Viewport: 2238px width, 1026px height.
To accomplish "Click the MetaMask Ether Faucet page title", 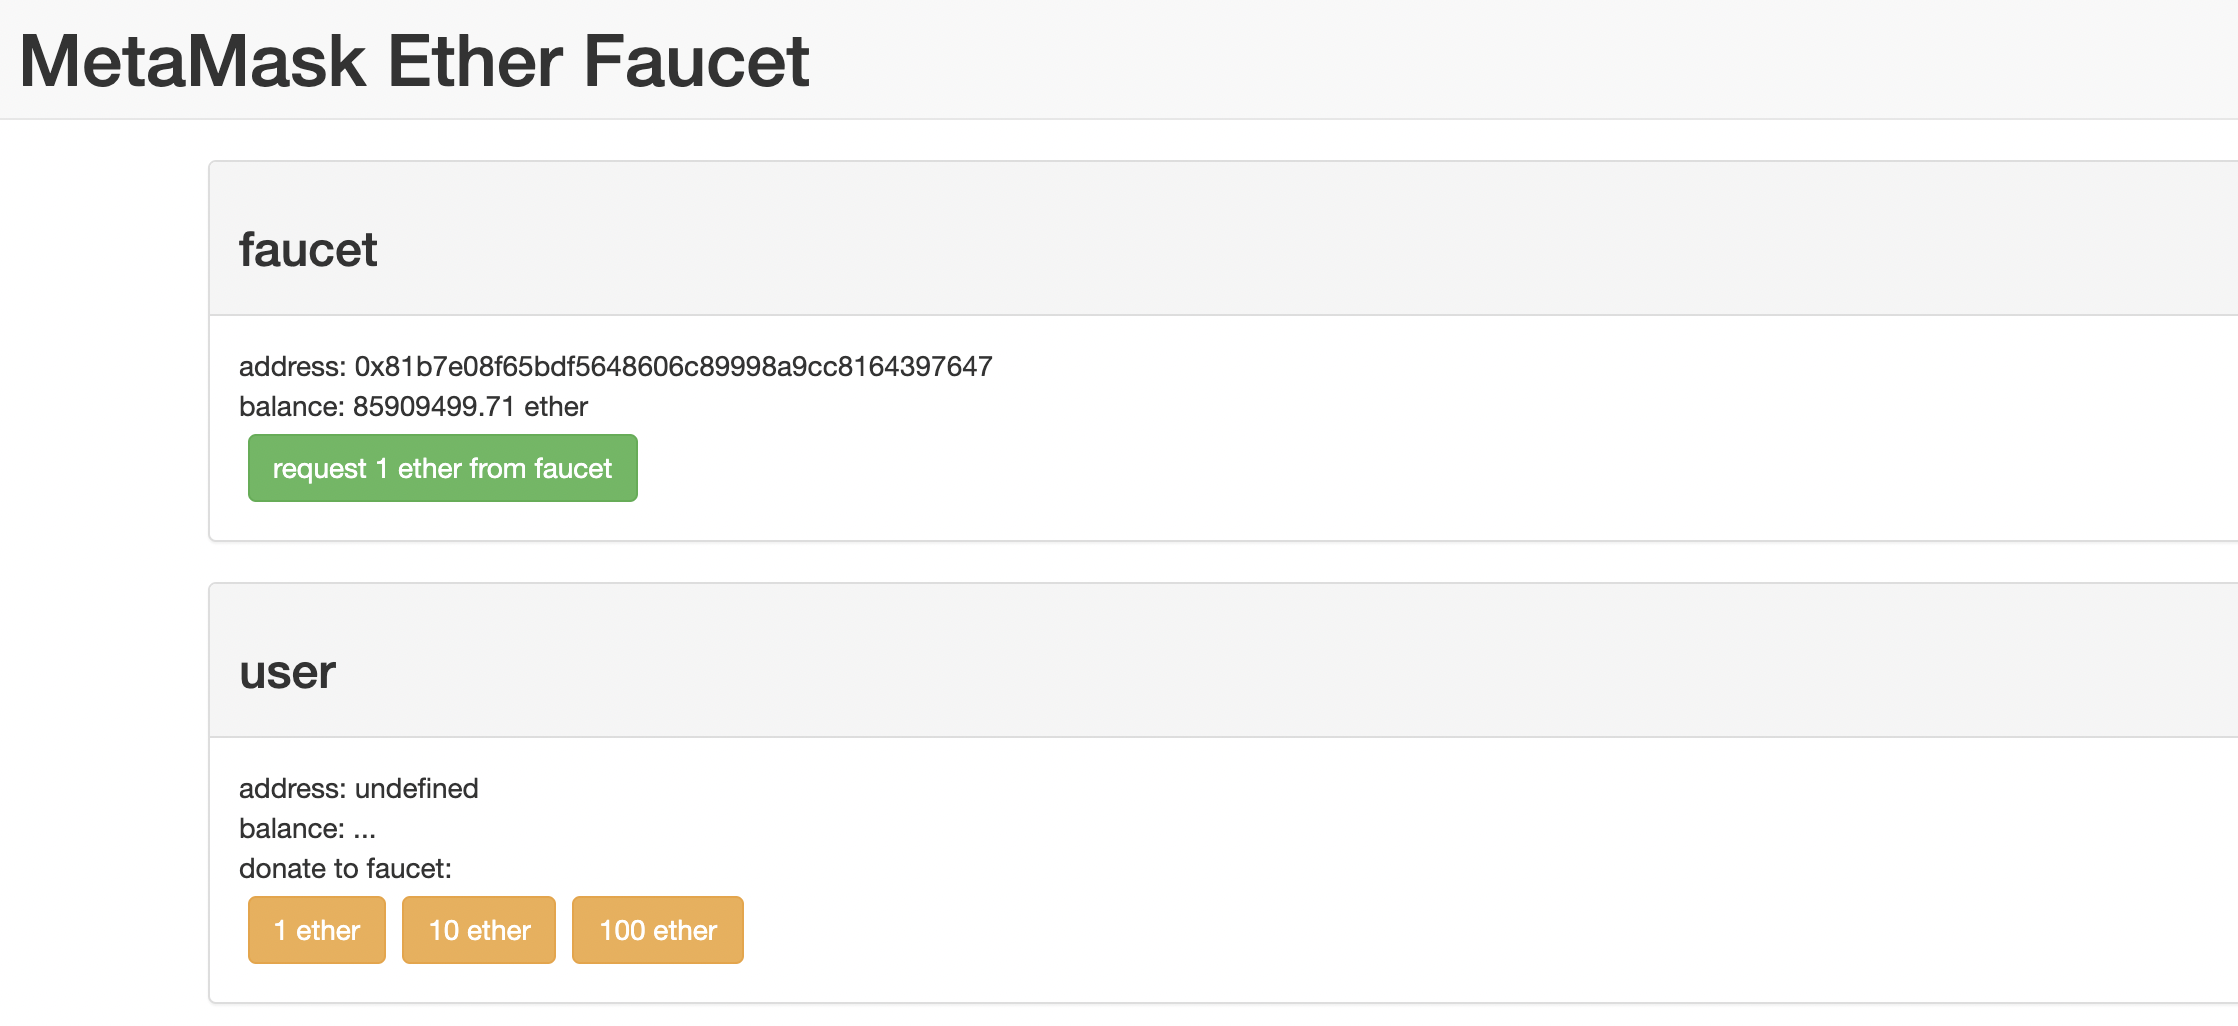I will tap(414, 61).
